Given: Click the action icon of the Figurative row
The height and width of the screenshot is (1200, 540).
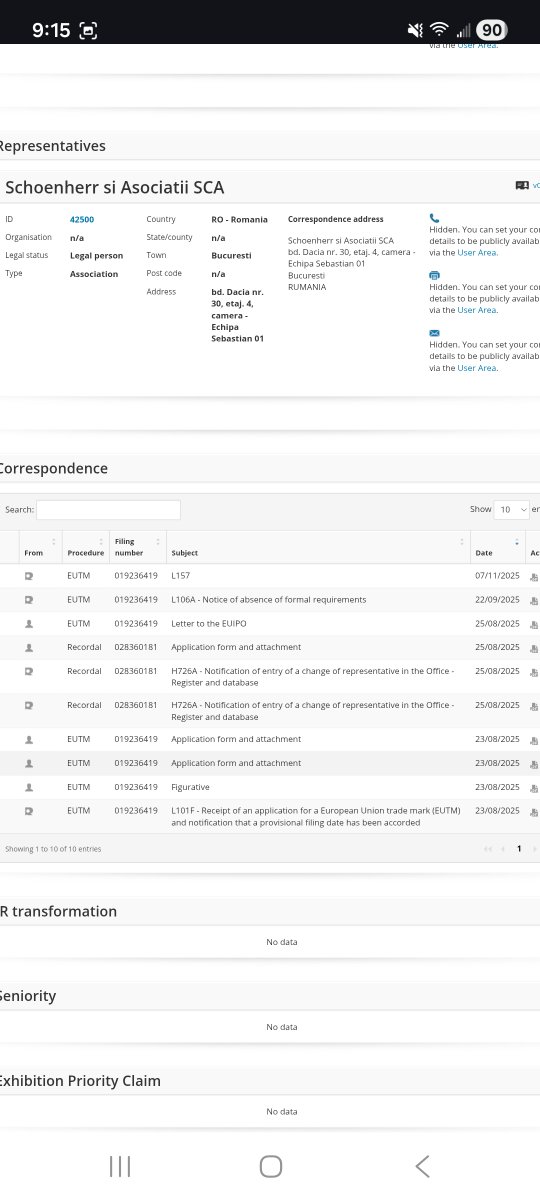Looking at the screenshot, I should point(534,787).
